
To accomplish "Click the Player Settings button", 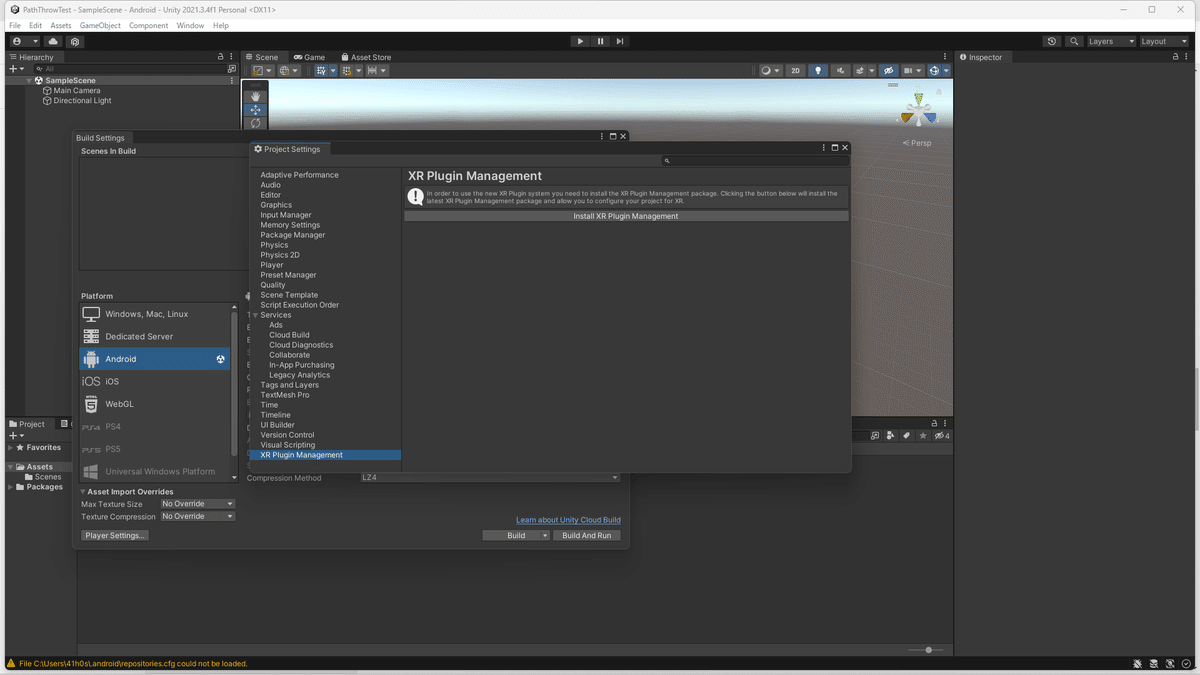I will click(115, 536).
